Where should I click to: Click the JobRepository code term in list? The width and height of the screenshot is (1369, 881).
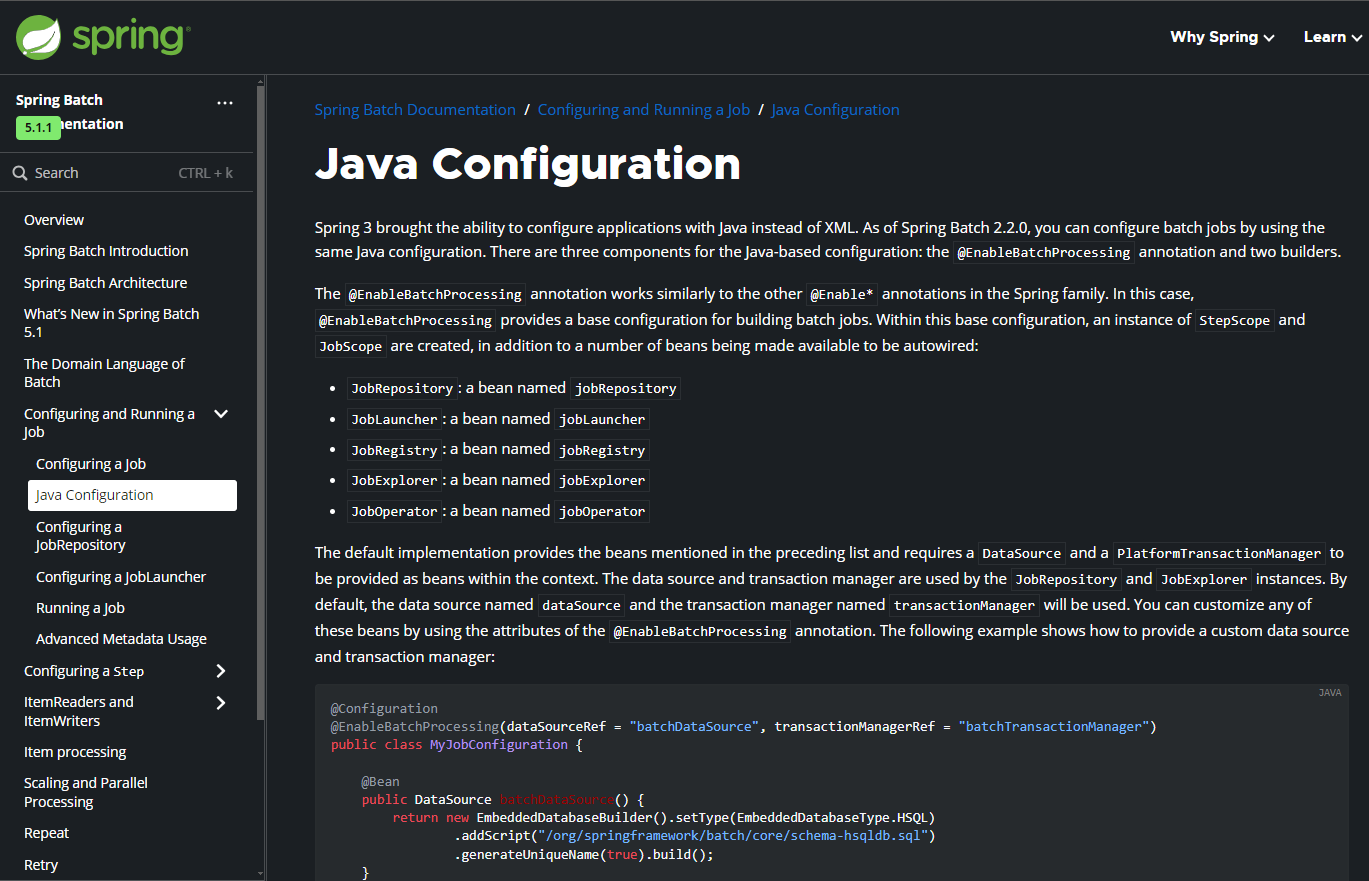pyautogui.click(x=401, y=388)
